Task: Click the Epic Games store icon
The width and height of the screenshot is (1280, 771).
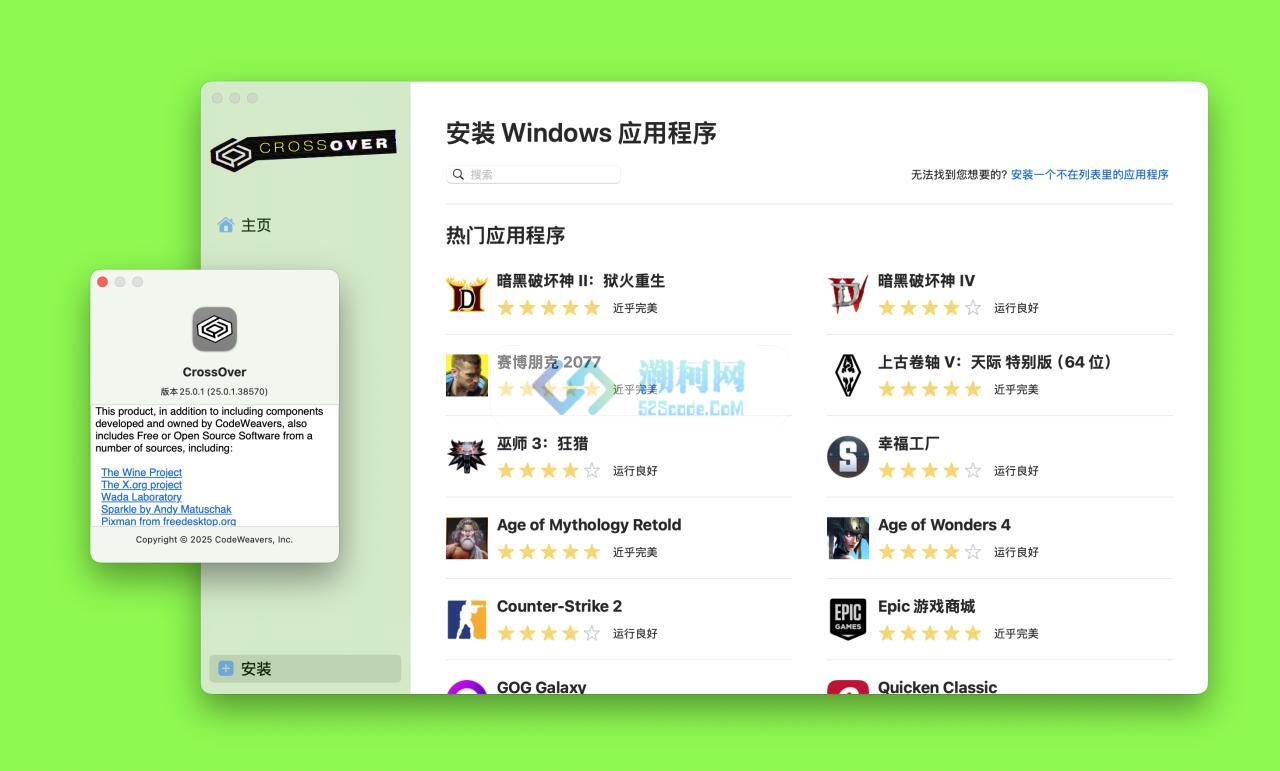Action: tap(848, 619)
